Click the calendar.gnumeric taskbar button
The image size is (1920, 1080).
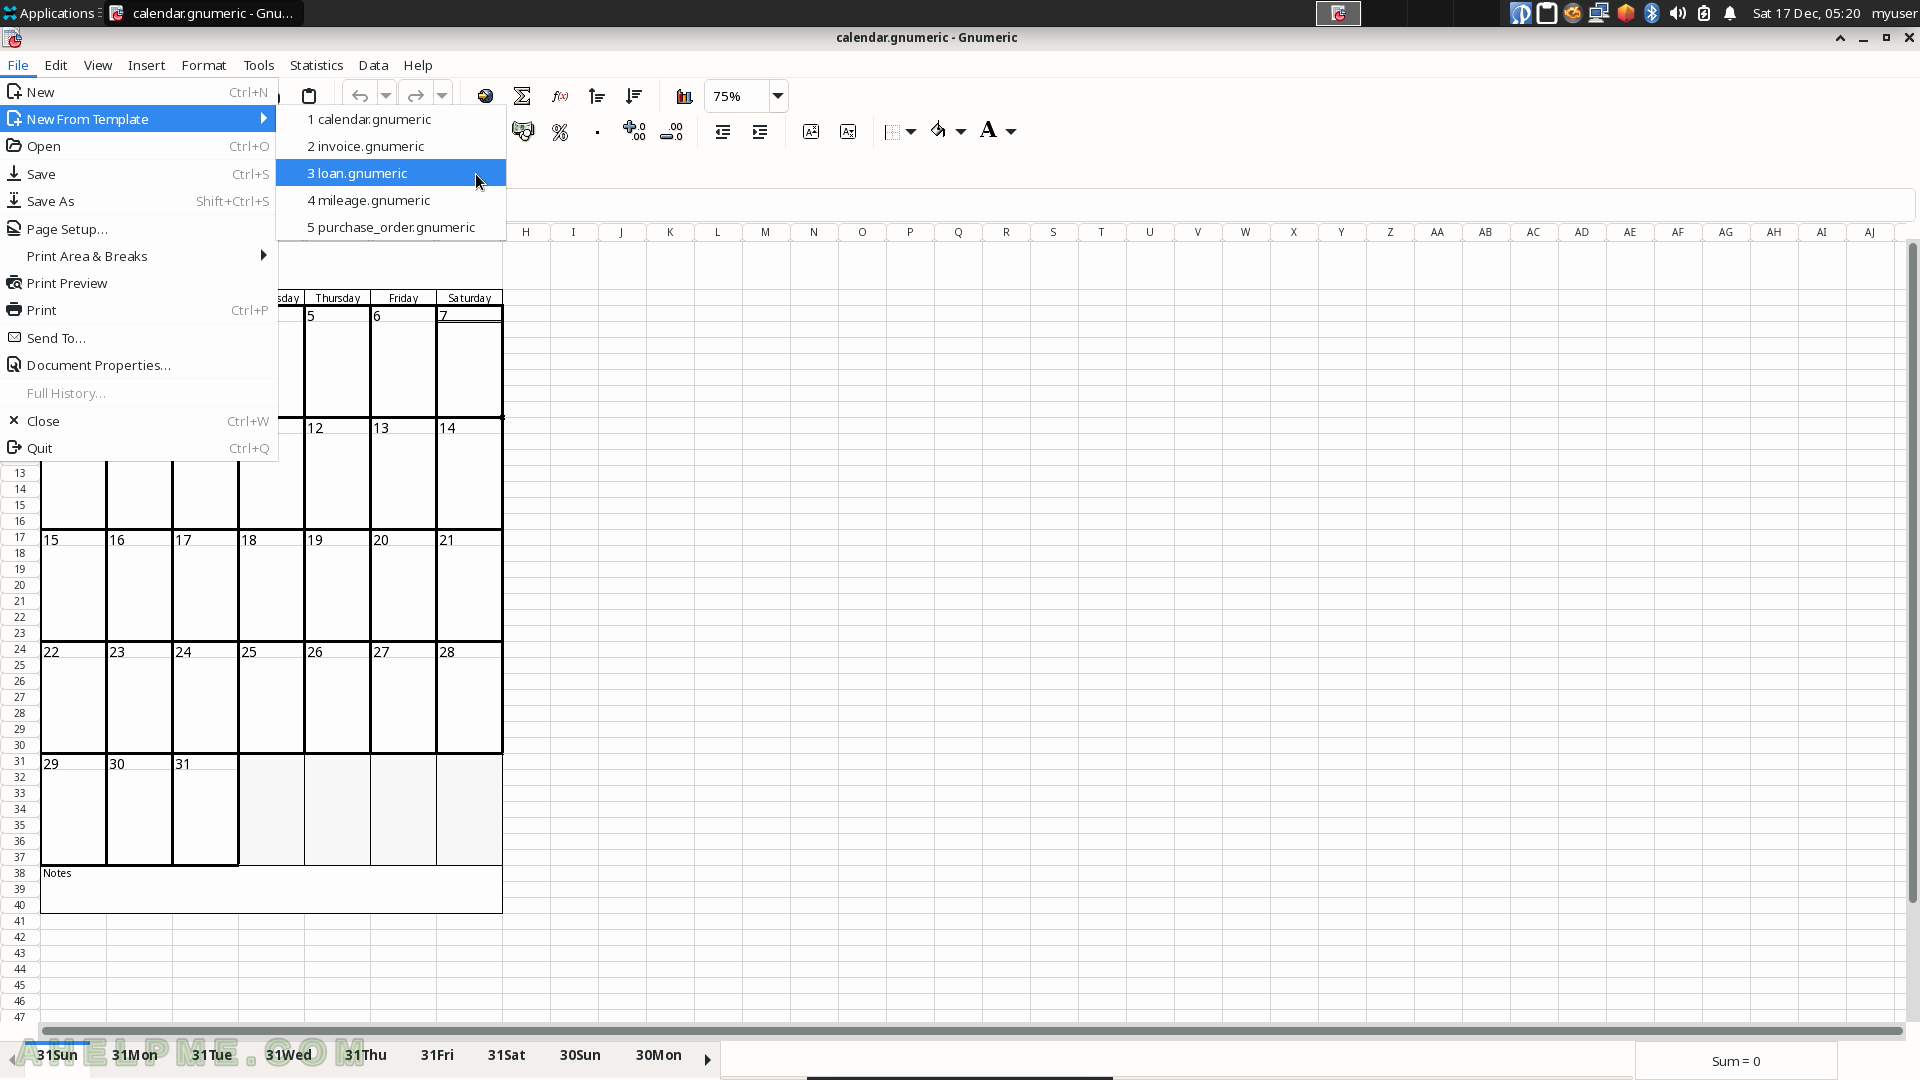[x=205, y=13]
